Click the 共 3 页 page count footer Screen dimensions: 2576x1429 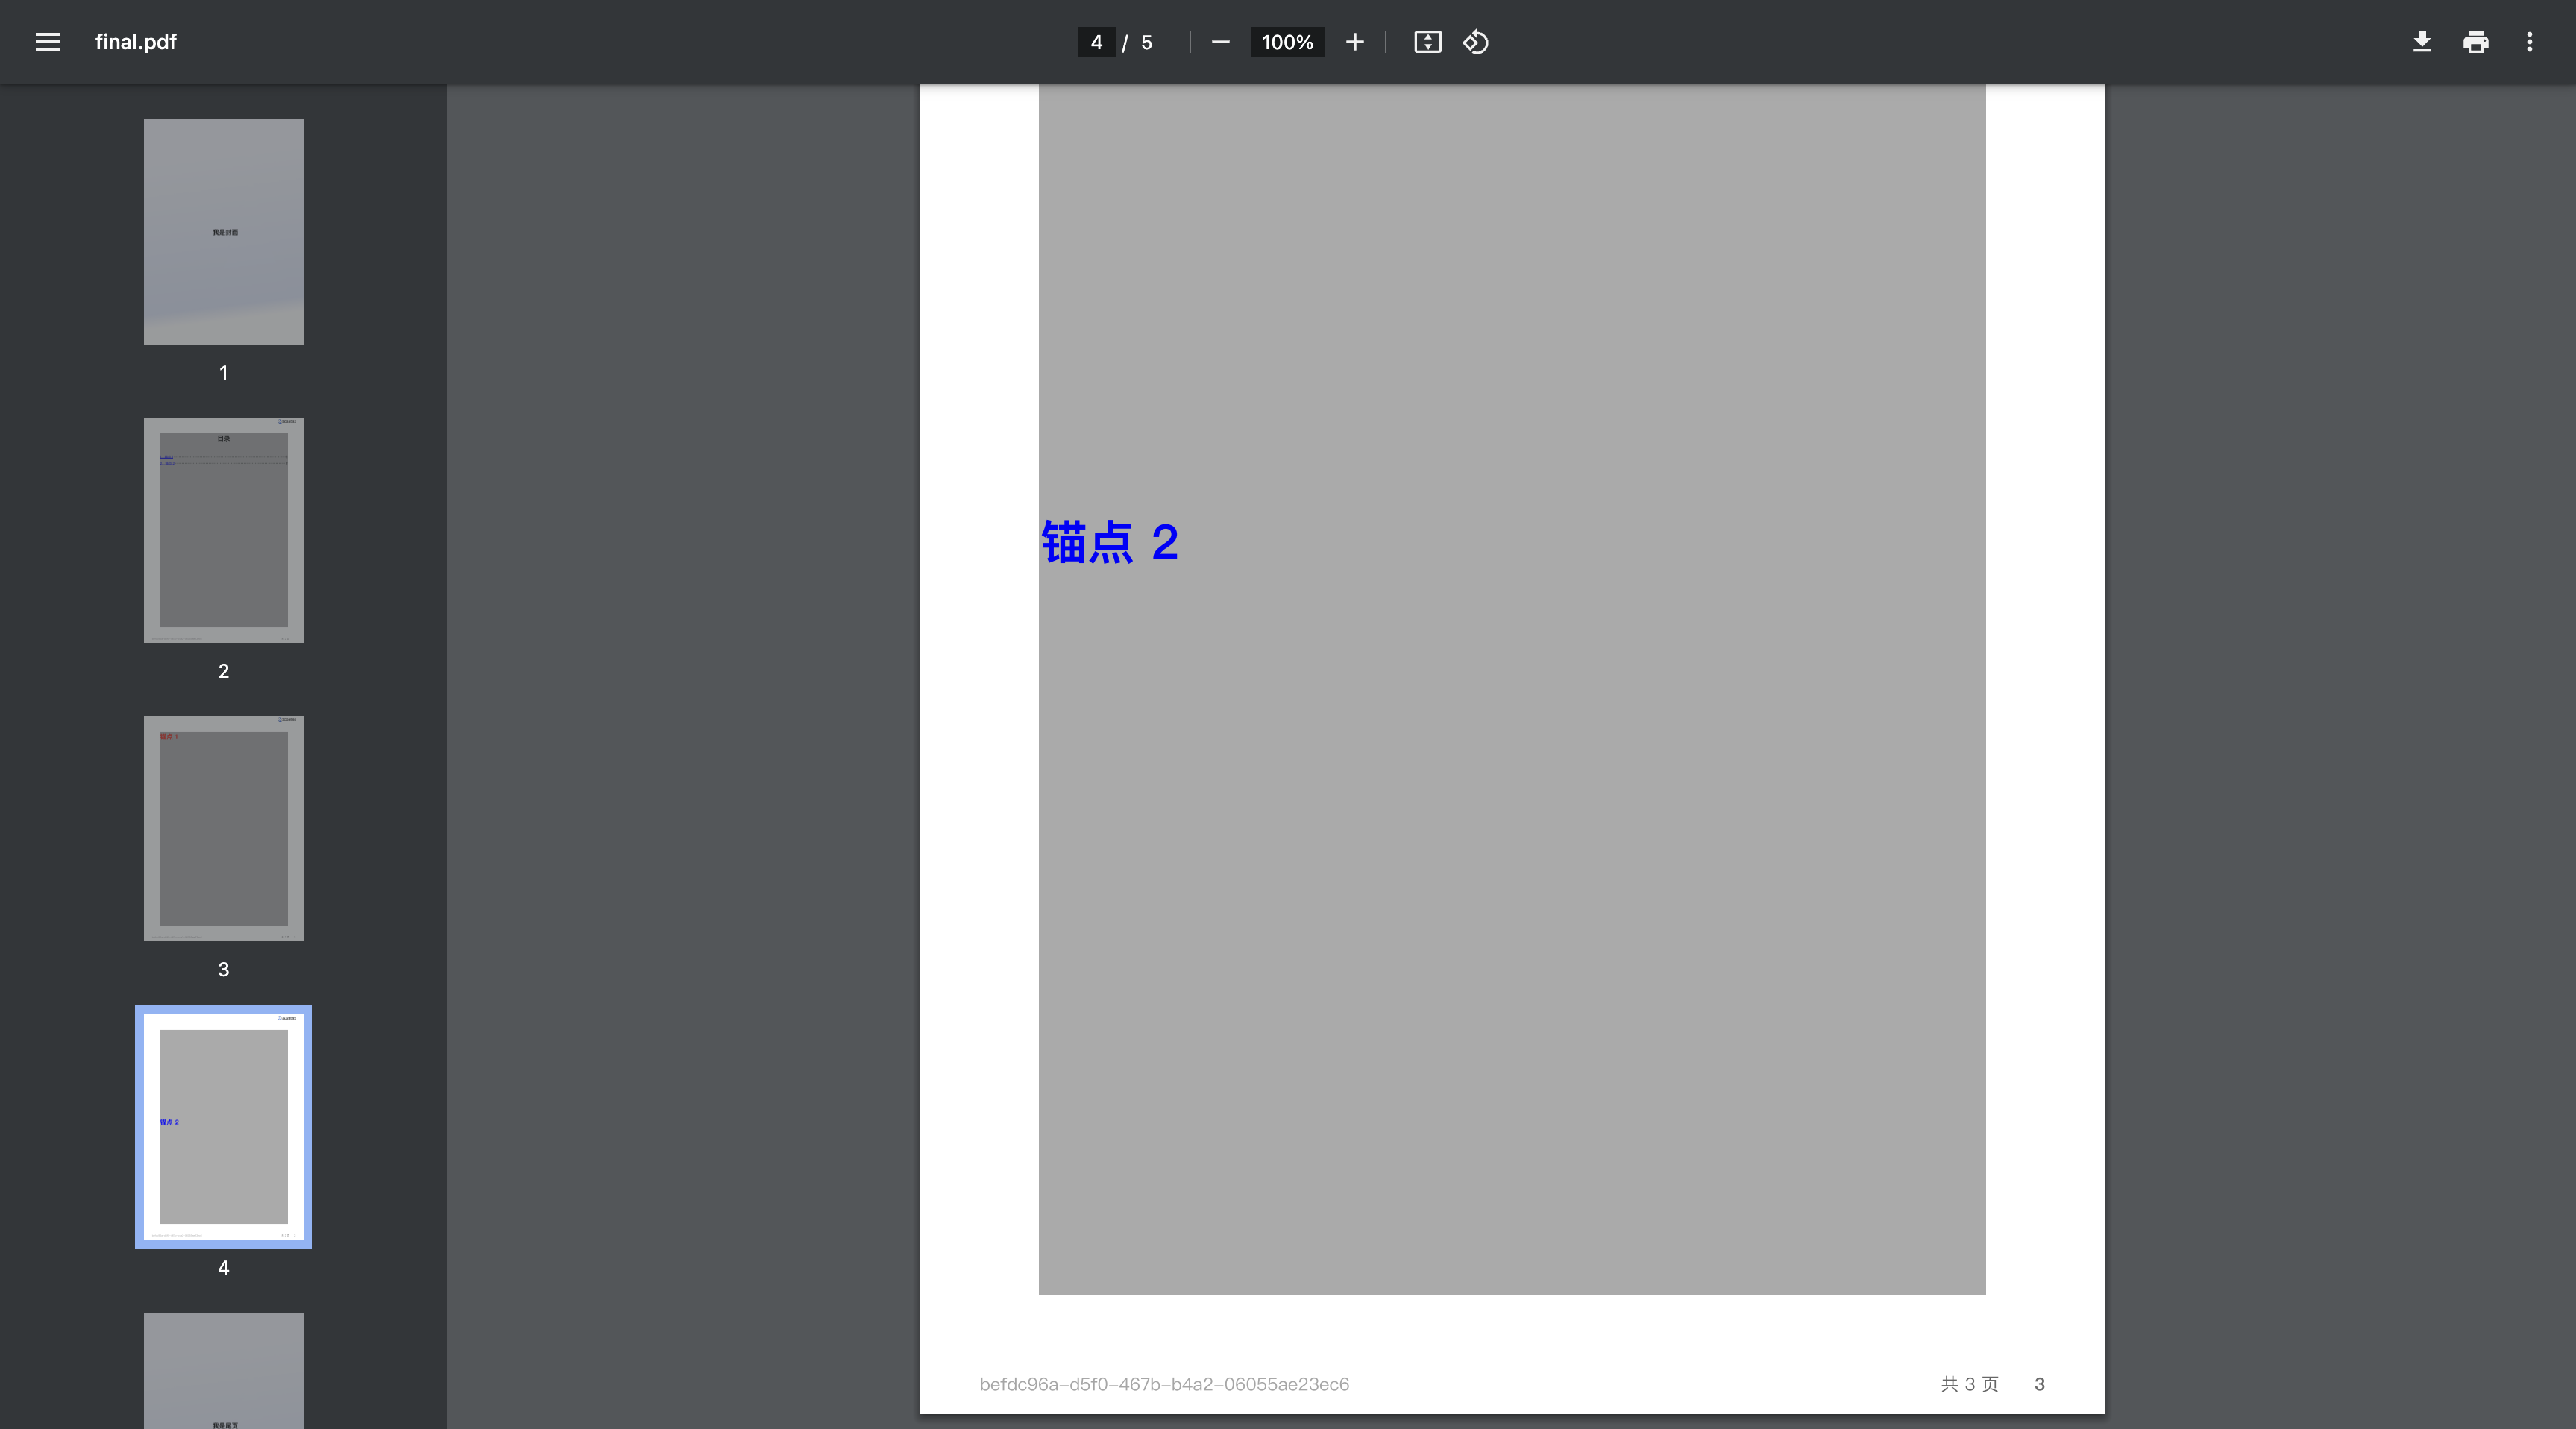1969,1384
